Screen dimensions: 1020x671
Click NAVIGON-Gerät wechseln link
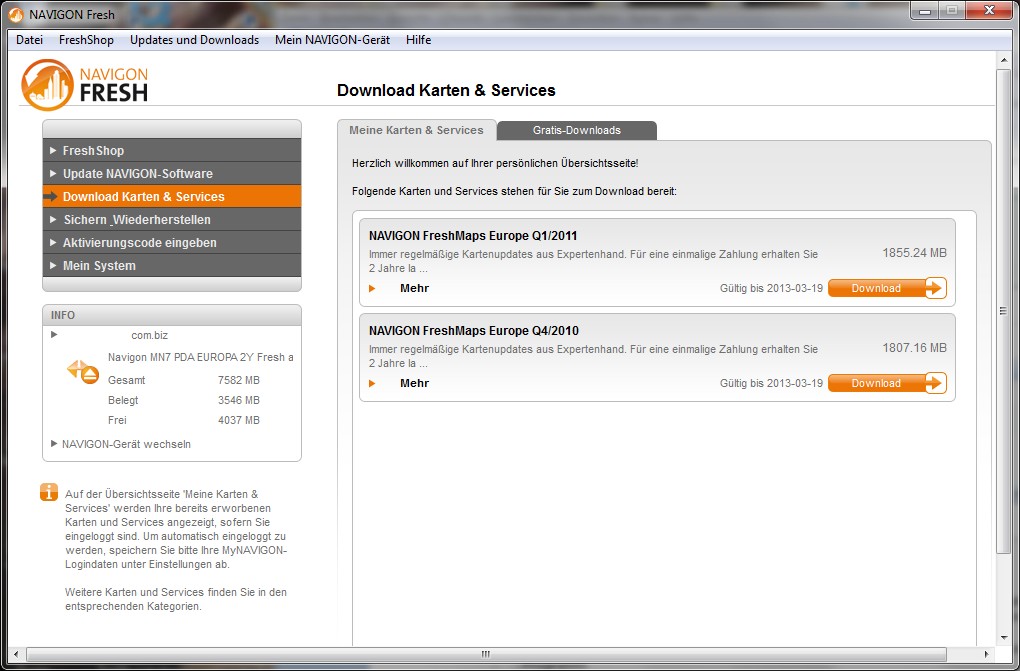coord(126,444)
